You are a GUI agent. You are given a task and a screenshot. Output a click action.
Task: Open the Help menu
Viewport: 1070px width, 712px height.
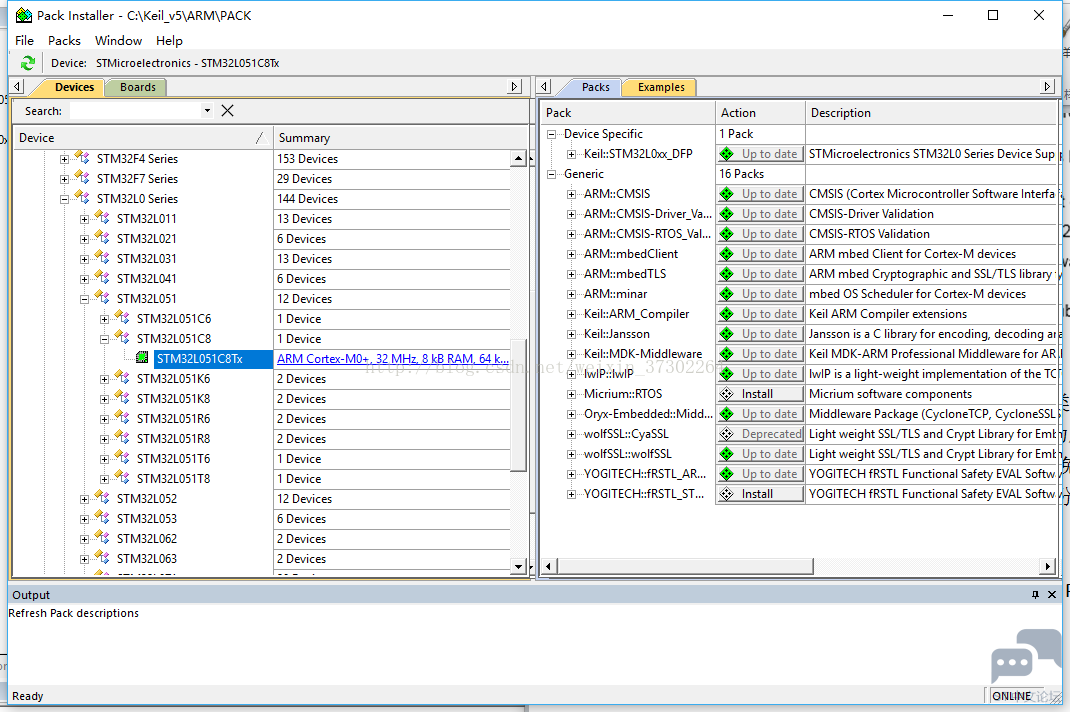pyautogui.click(x=169, y=40)
